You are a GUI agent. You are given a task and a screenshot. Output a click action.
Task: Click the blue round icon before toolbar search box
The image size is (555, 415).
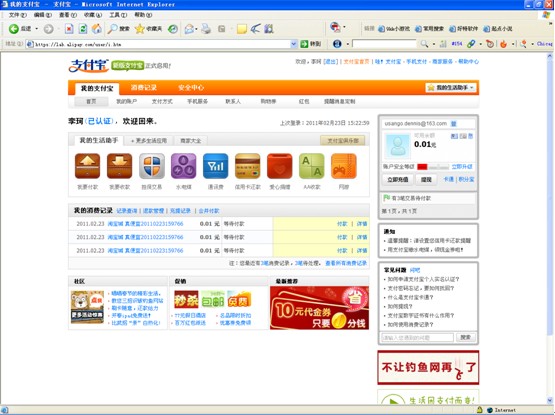[x=337, y=44]
